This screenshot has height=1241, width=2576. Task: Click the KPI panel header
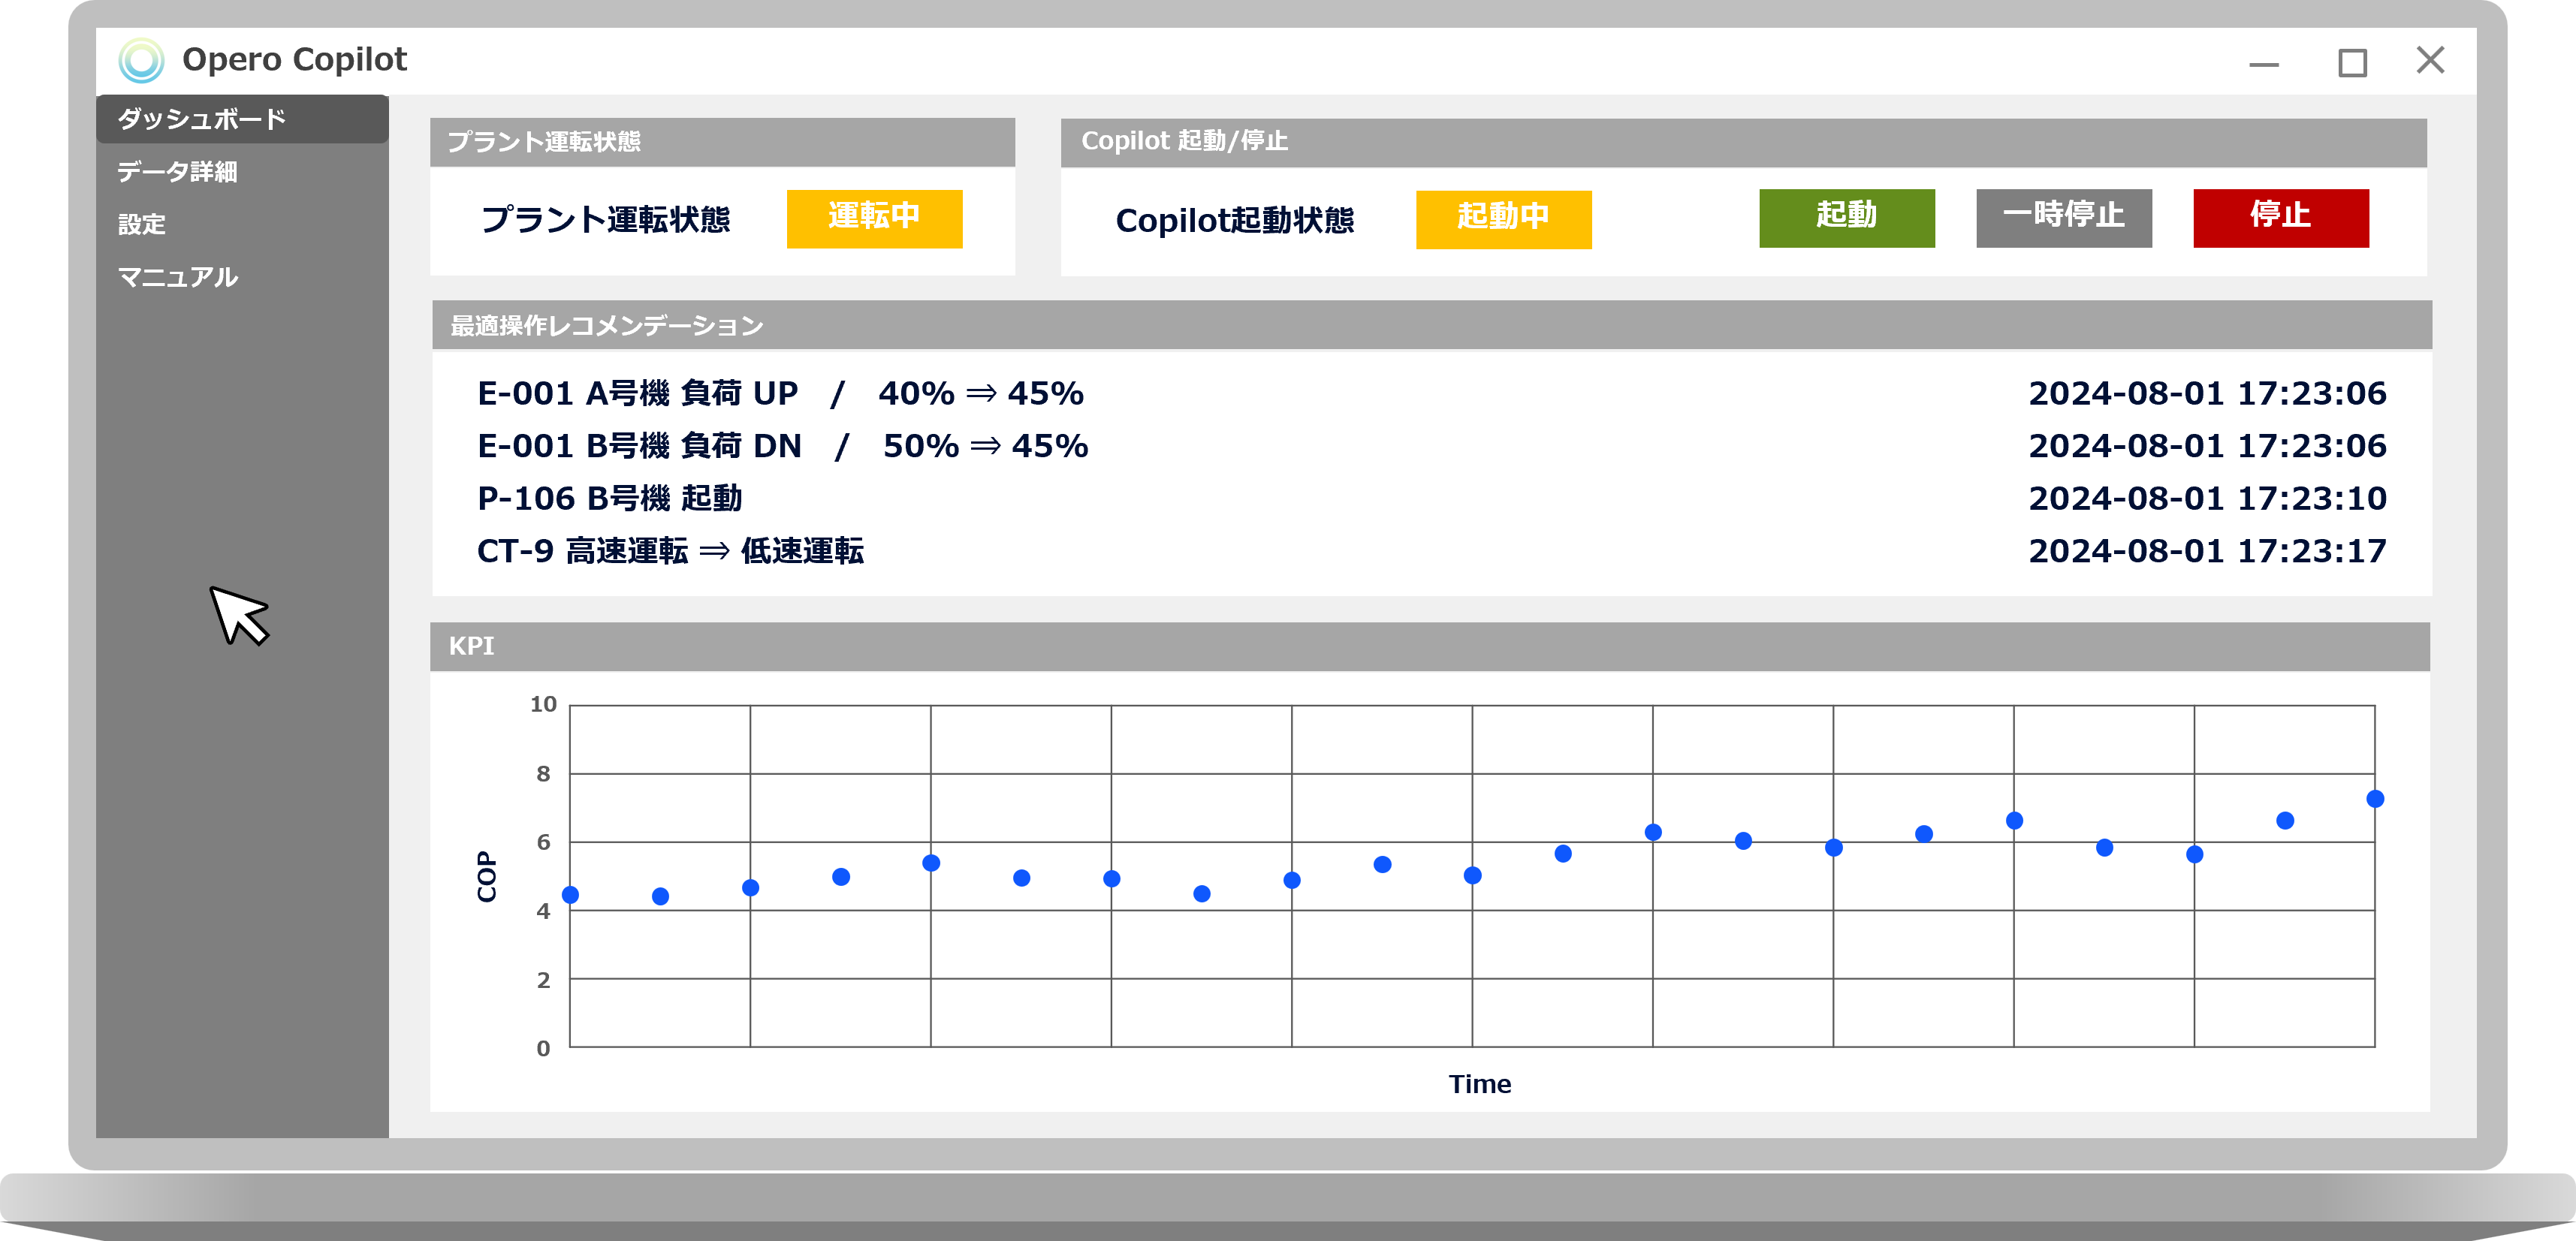point(1429,646)
